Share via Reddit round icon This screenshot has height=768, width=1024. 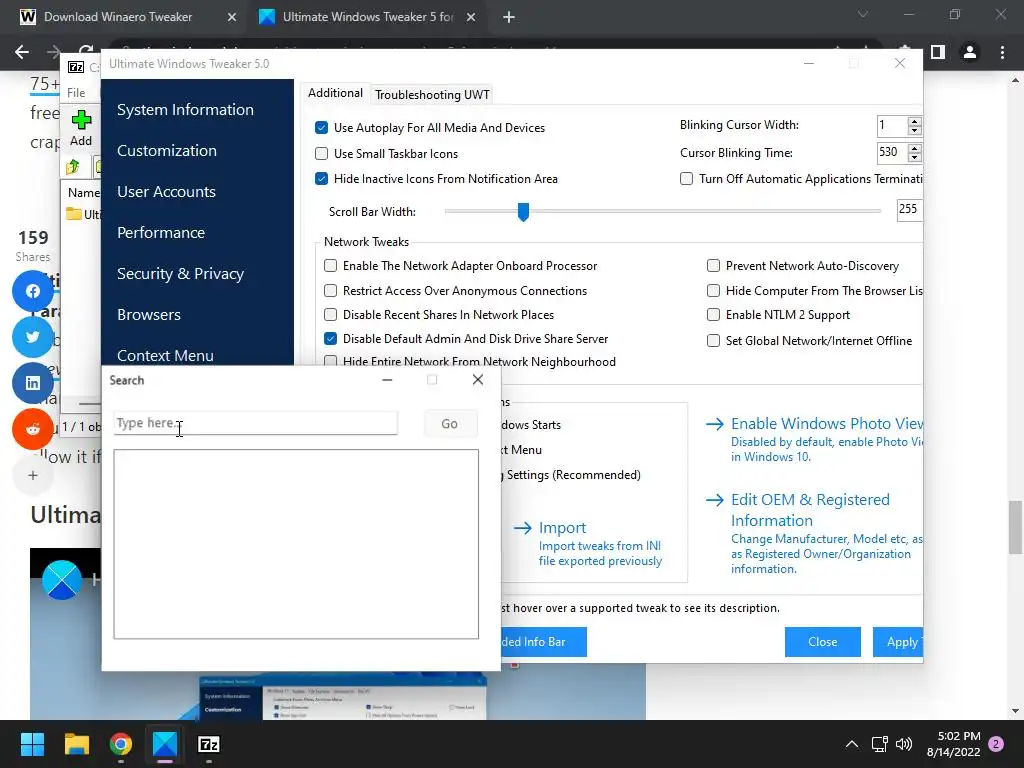tap(33, 429)
